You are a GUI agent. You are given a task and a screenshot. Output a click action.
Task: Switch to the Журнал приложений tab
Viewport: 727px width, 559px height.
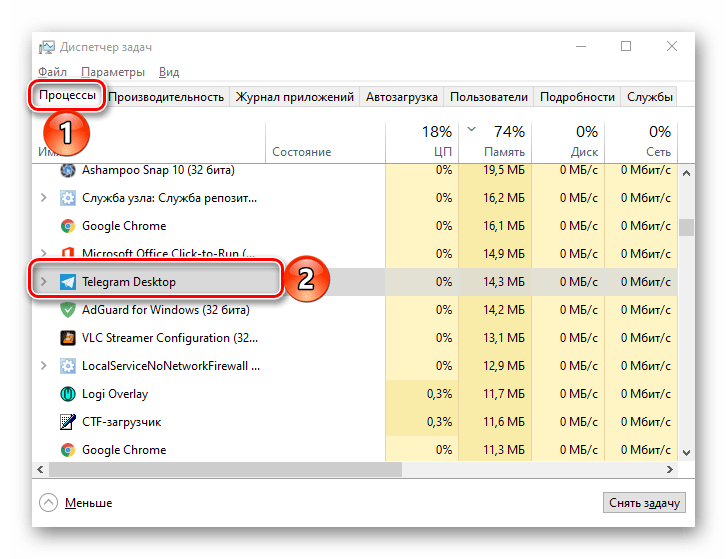[x=294, y=97]
